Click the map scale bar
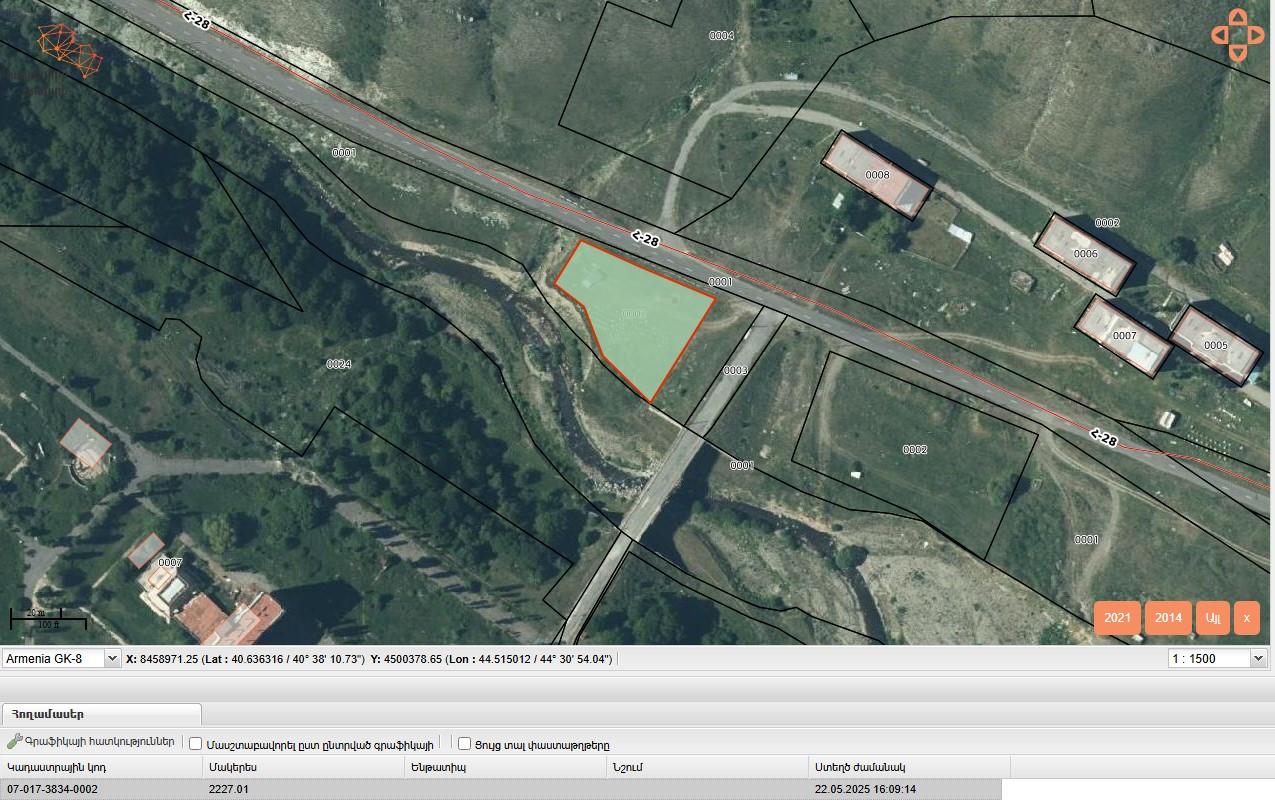 [48, 618]
